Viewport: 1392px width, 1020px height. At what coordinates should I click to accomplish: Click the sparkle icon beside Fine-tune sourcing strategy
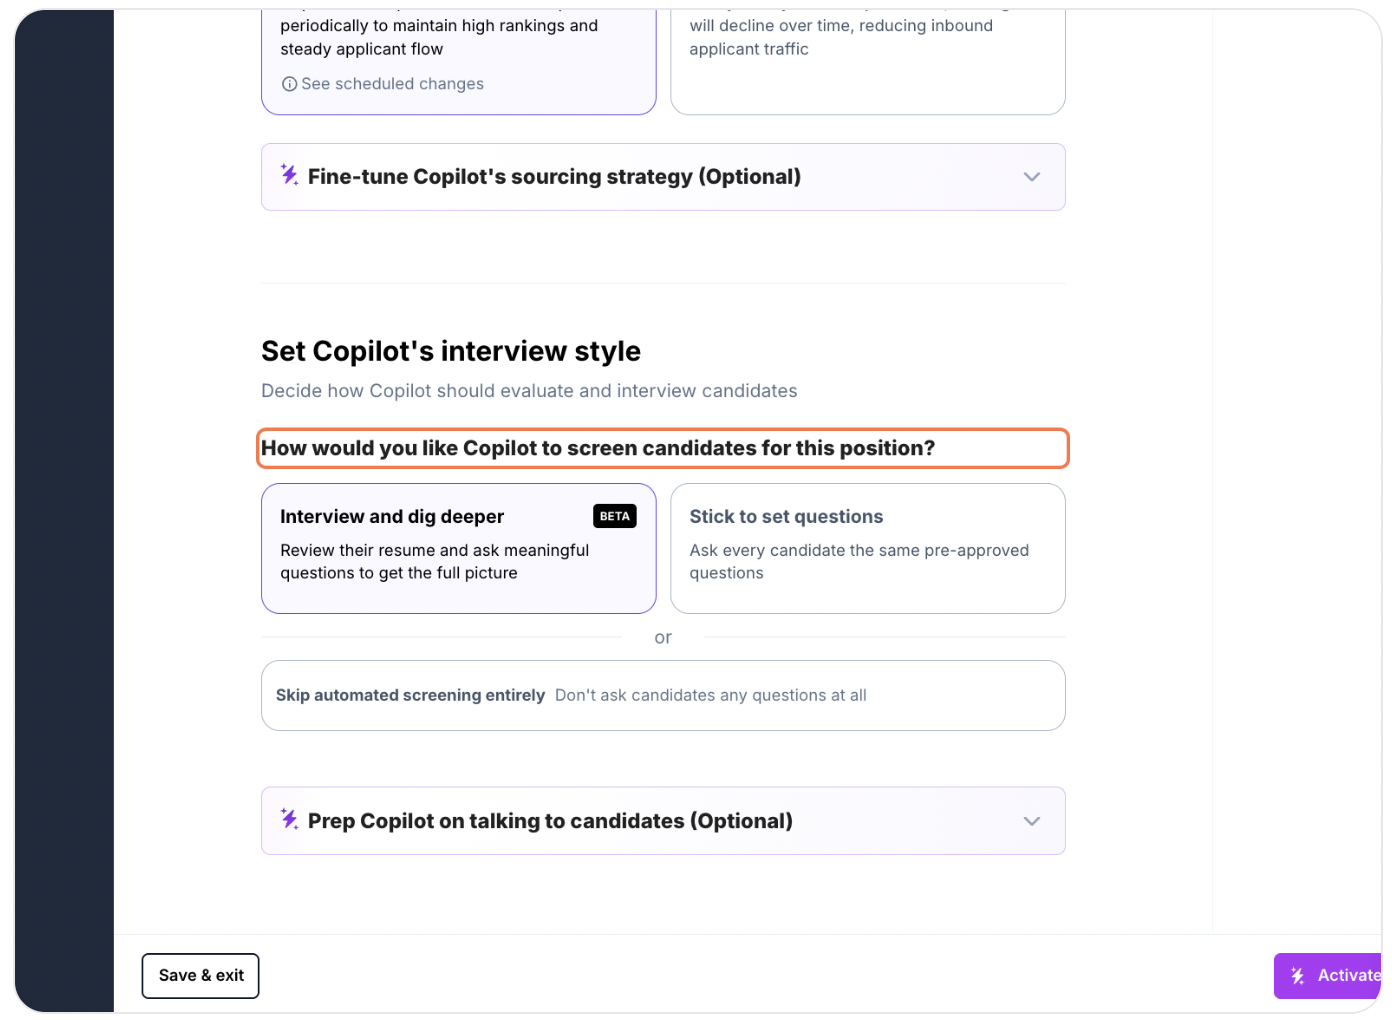click(289, 175)
